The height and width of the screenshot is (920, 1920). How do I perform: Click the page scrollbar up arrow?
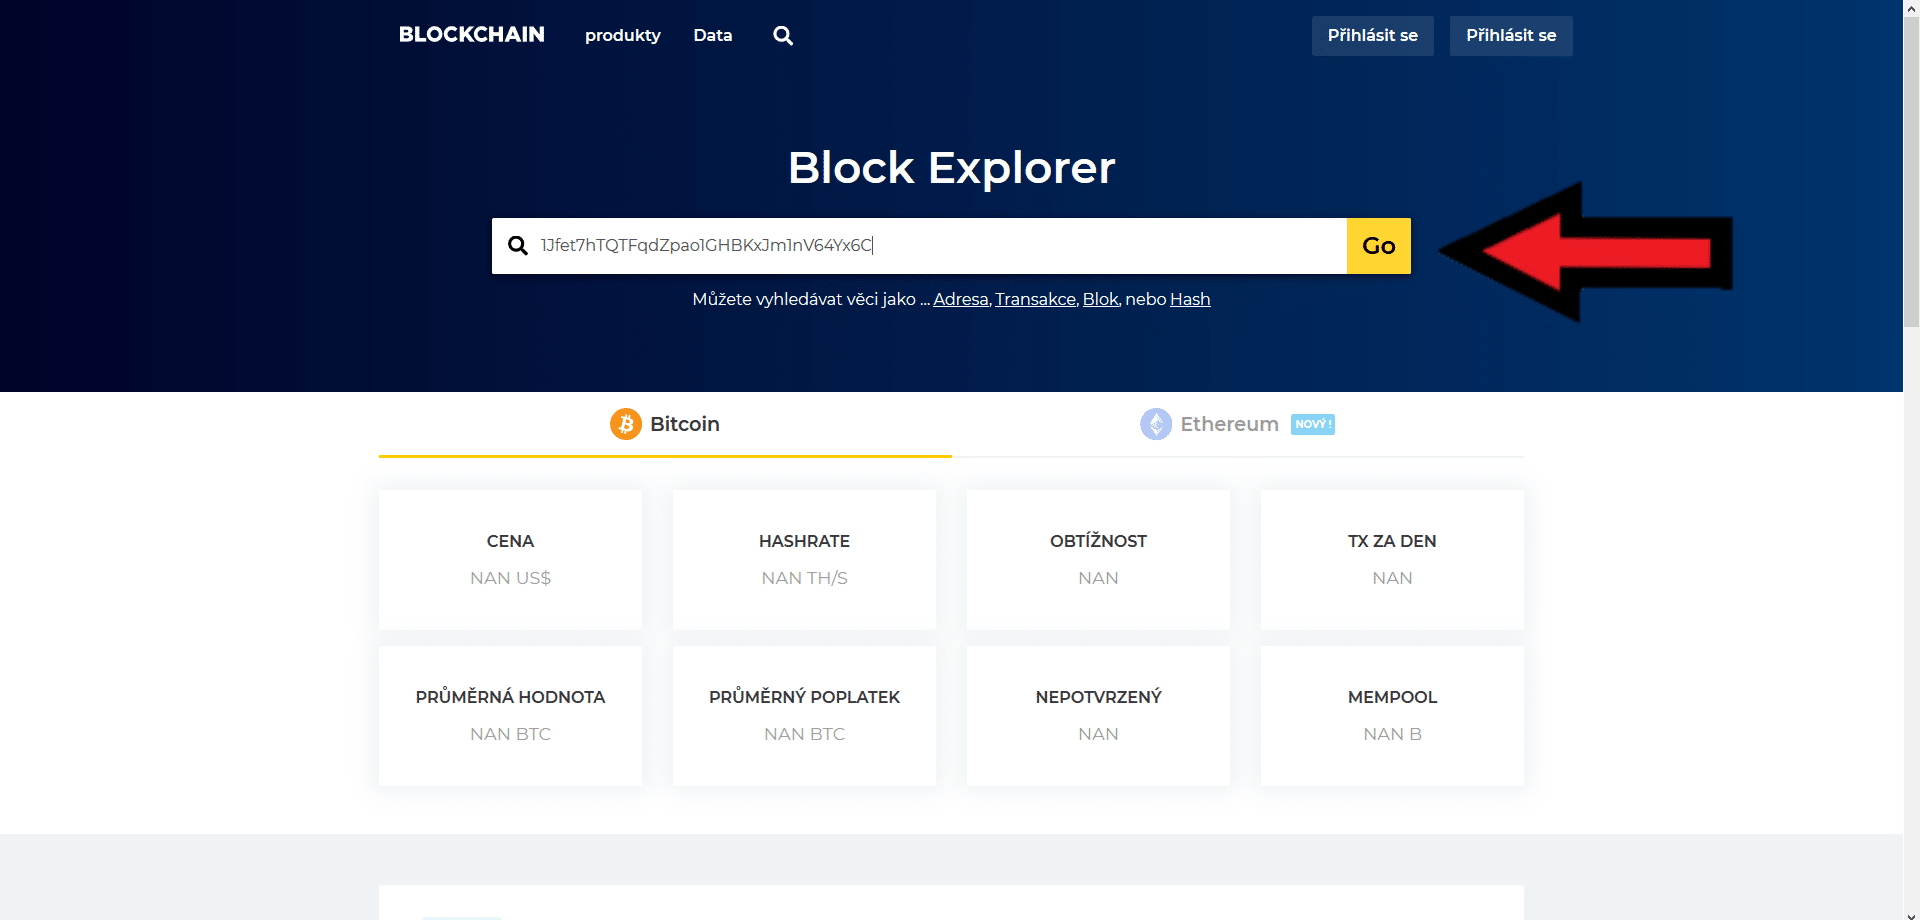(x=1911, y=8)
